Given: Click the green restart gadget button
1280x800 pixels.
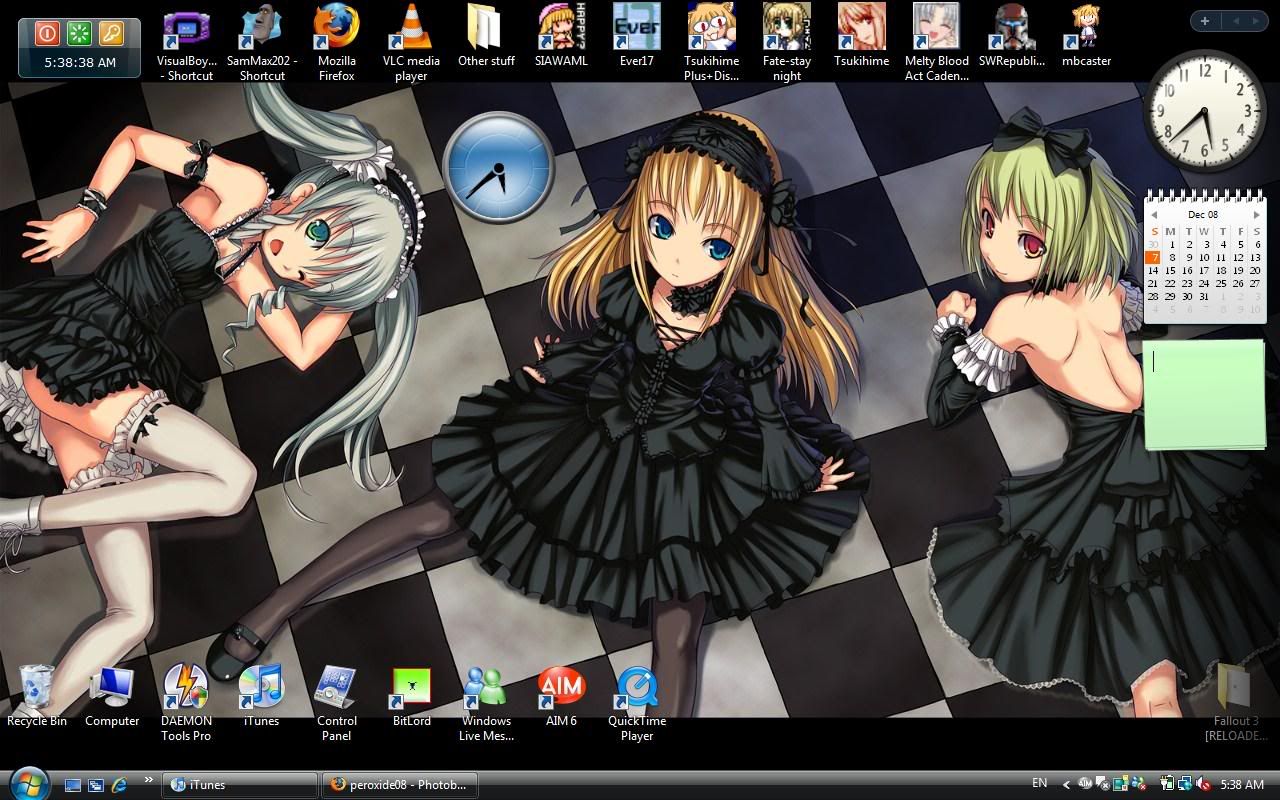Looking at the screenshot, I should point(79,34).
